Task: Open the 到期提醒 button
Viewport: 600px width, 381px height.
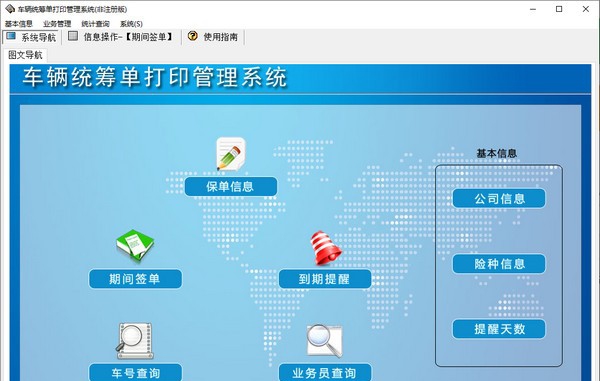Action: click(x=325, y=279)
